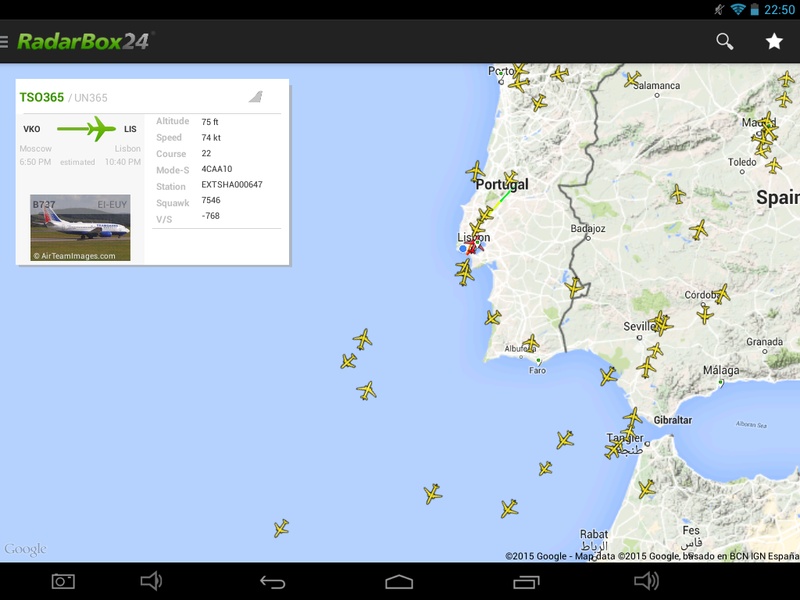
Task: Tap the VKO departure airport code
Action: tap(32, 129)
